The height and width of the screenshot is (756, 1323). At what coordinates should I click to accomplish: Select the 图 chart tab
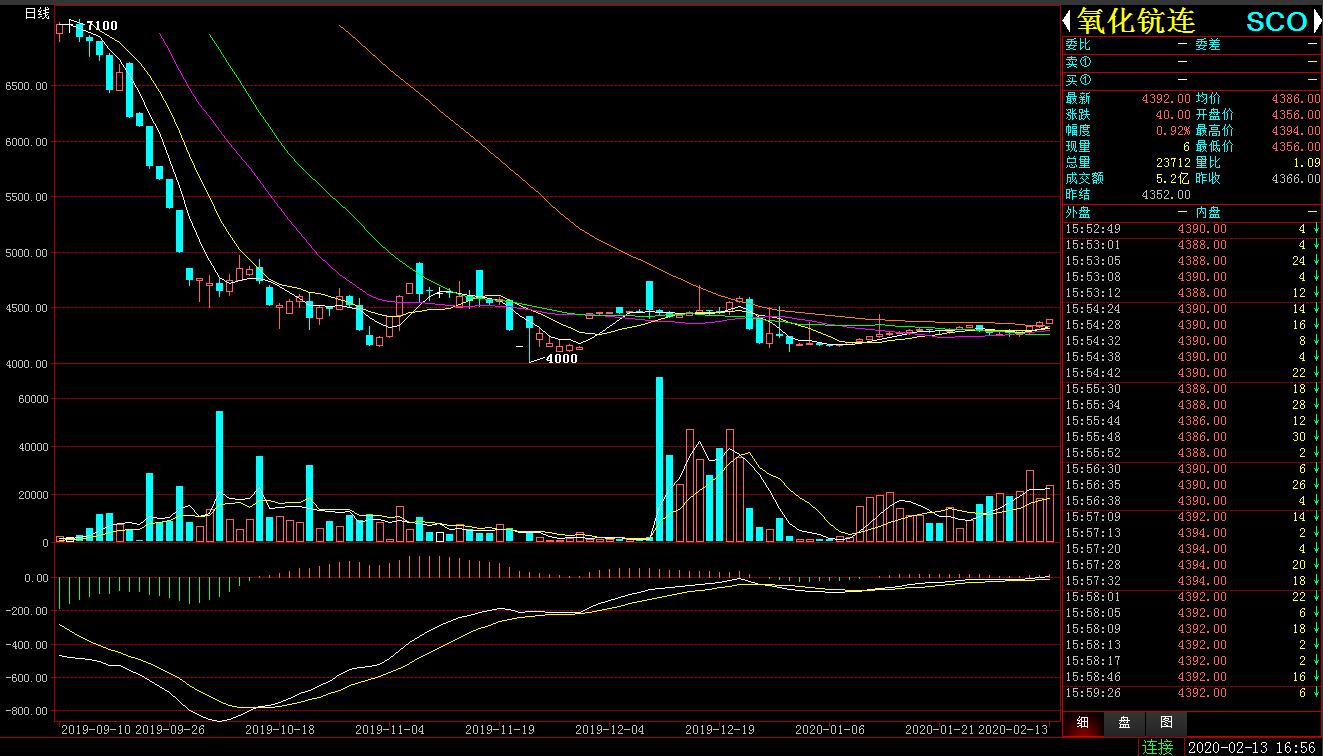point(1166,723)
